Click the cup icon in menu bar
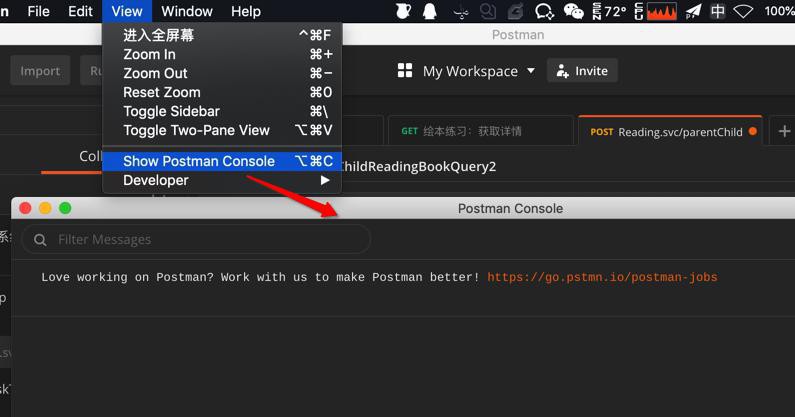This screenshot has width=795, height=417. pyautogui.click(x=403, y=11)
